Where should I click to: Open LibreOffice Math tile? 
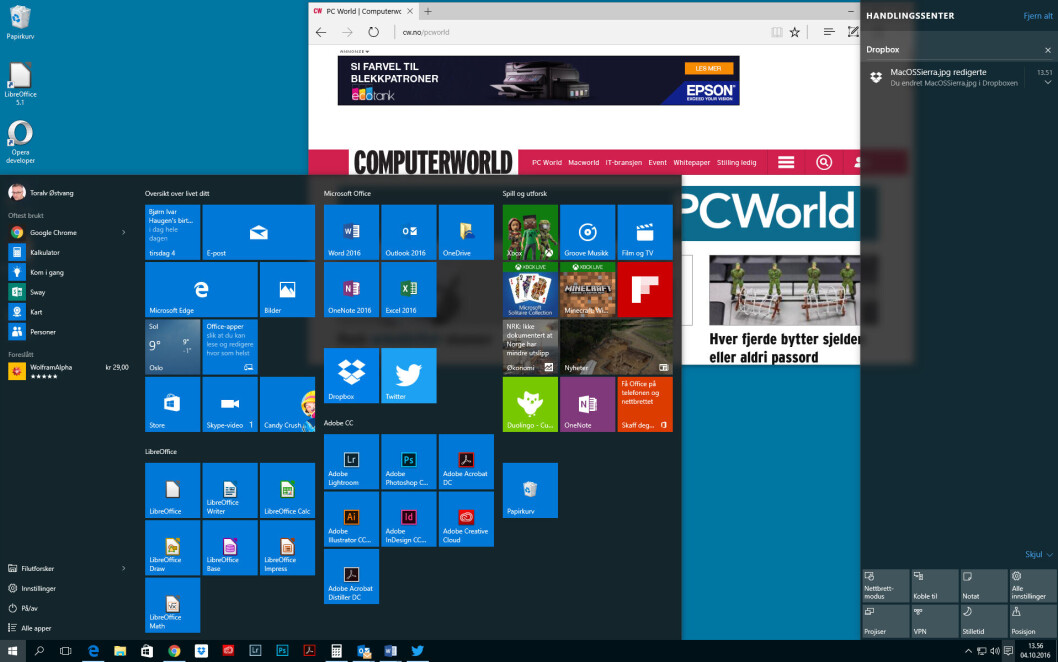(172, 605)
